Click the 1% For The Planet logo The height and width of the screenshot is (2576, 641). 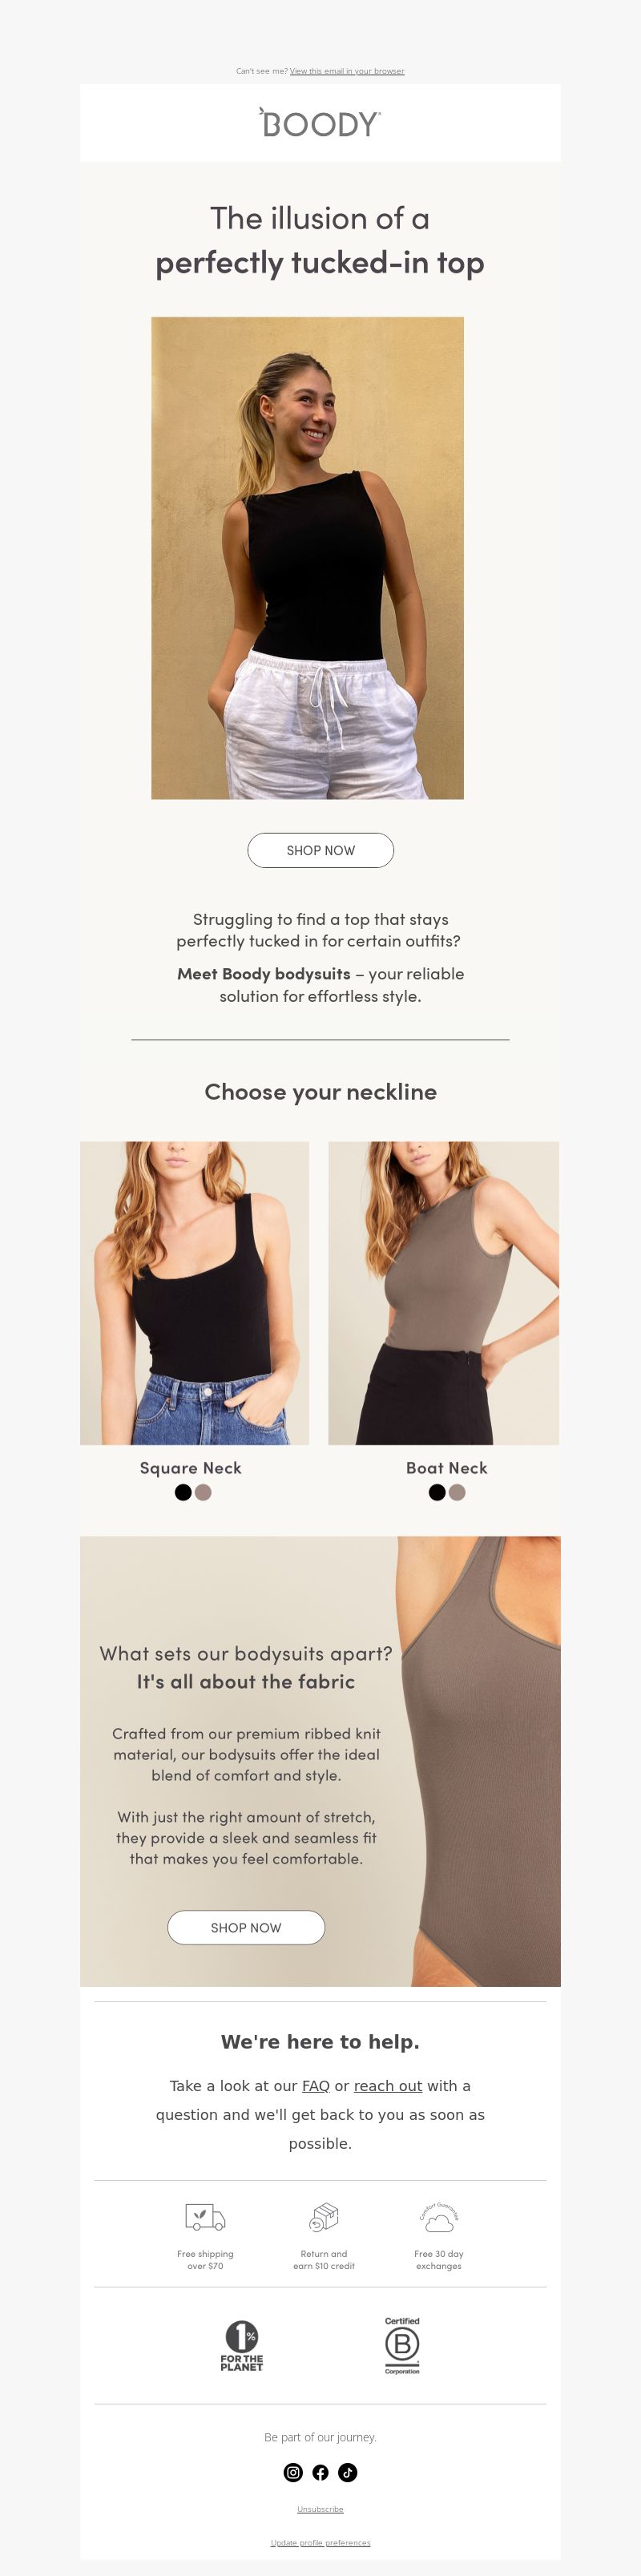click(241, 2345)
